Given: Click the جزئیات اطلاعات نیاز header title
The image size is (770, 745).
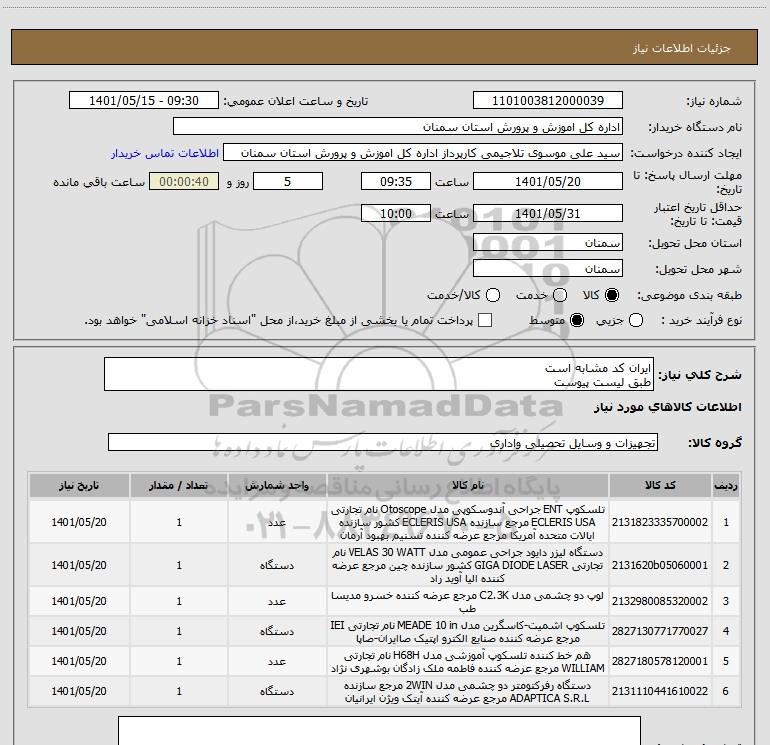Looking at the screenshot, I should [x=681, y=48].
